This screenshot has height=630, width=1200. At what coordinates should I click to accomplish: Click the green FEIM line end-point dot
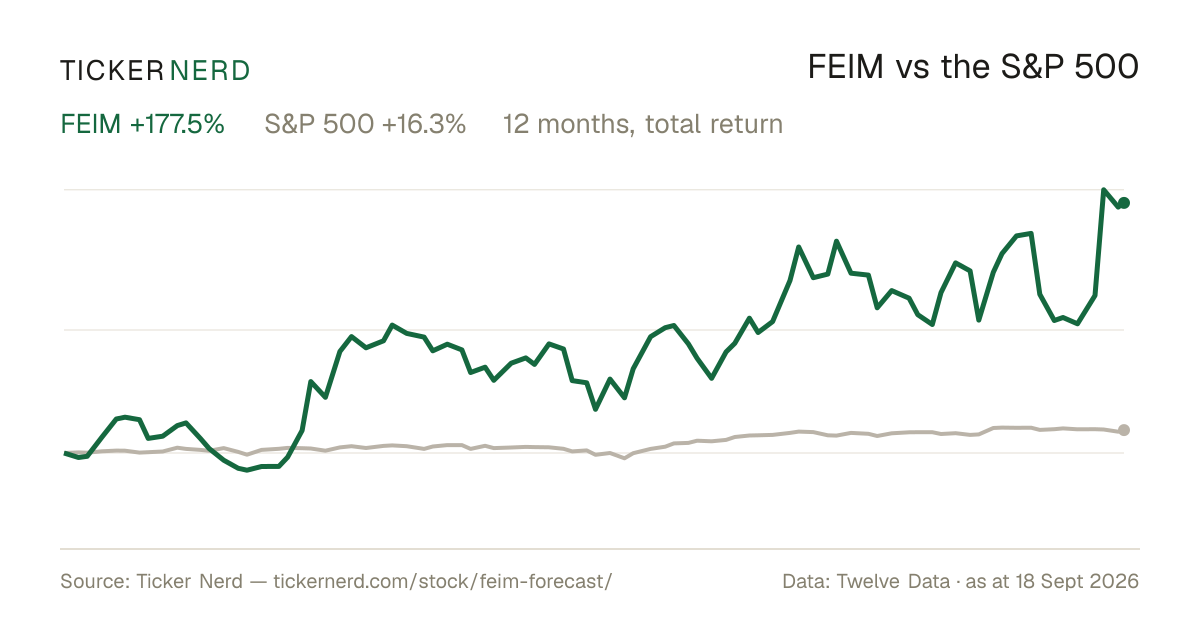[x=1124, y=203]
